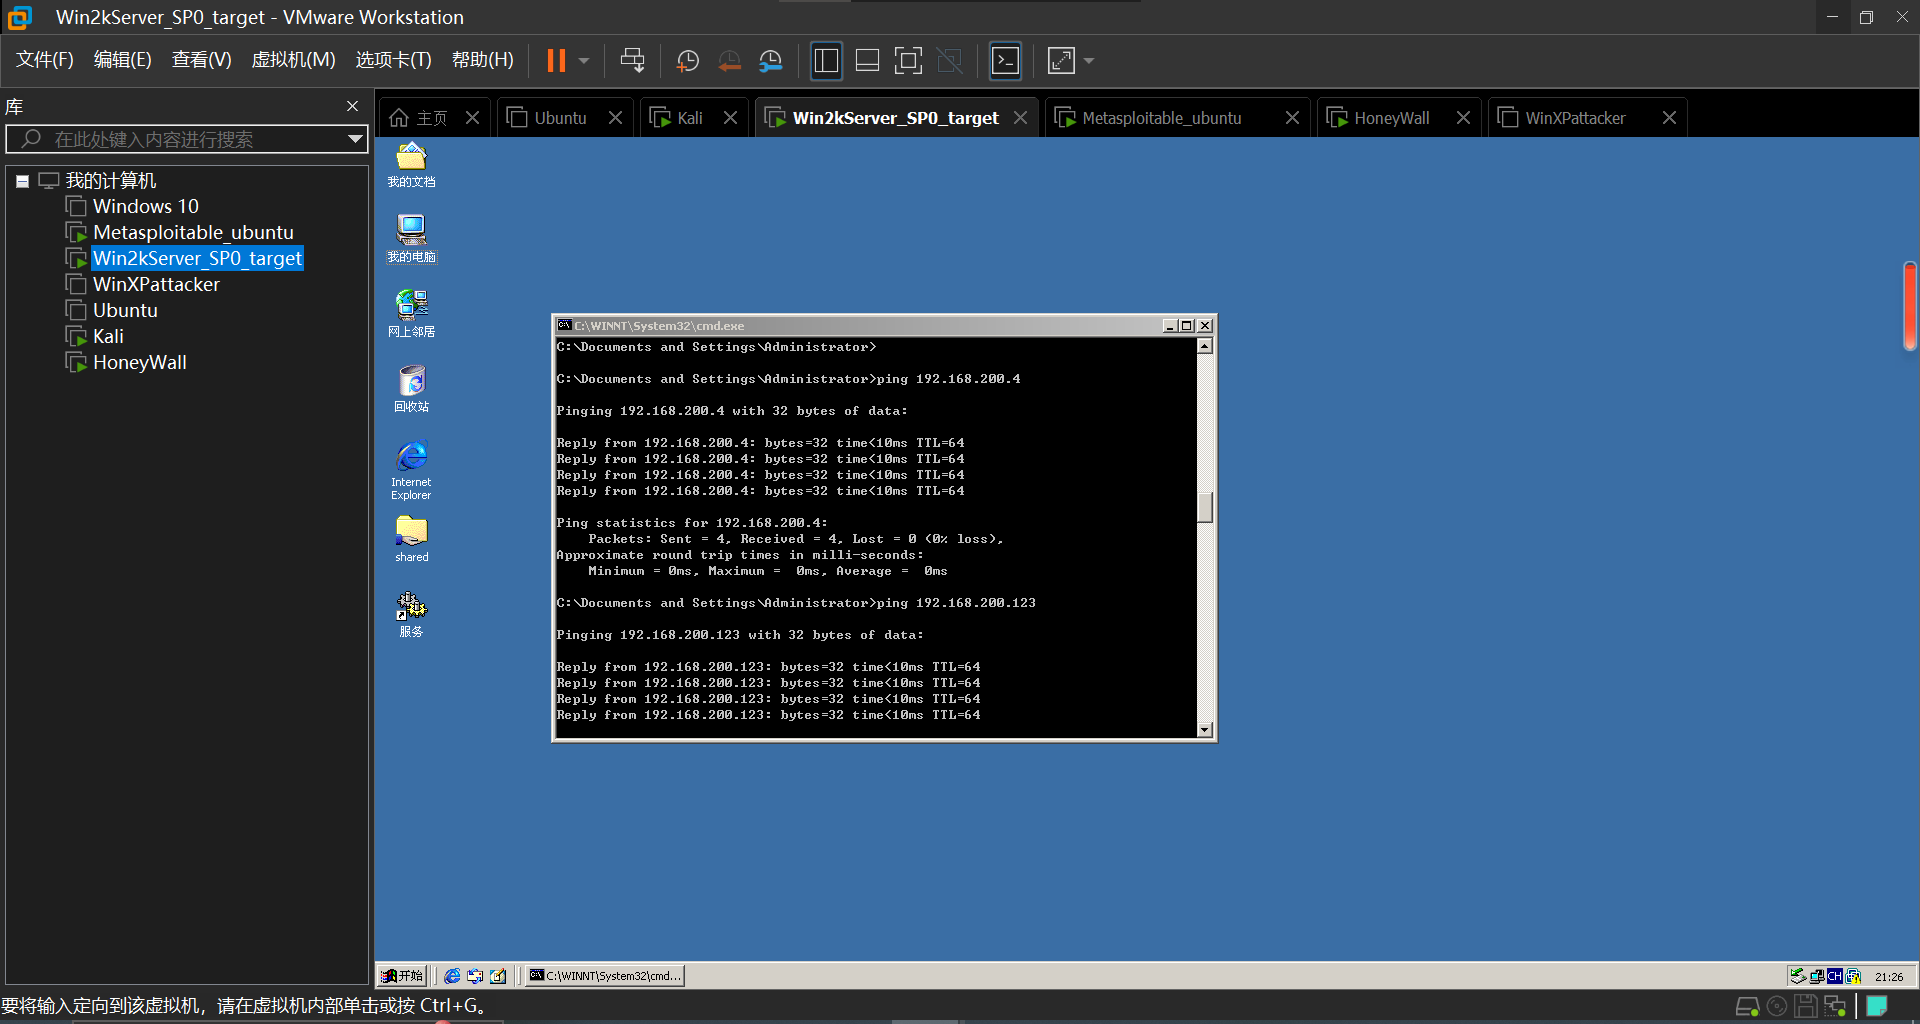
Task: Select Kali in the library tree
Action: (x=108, y=336)
